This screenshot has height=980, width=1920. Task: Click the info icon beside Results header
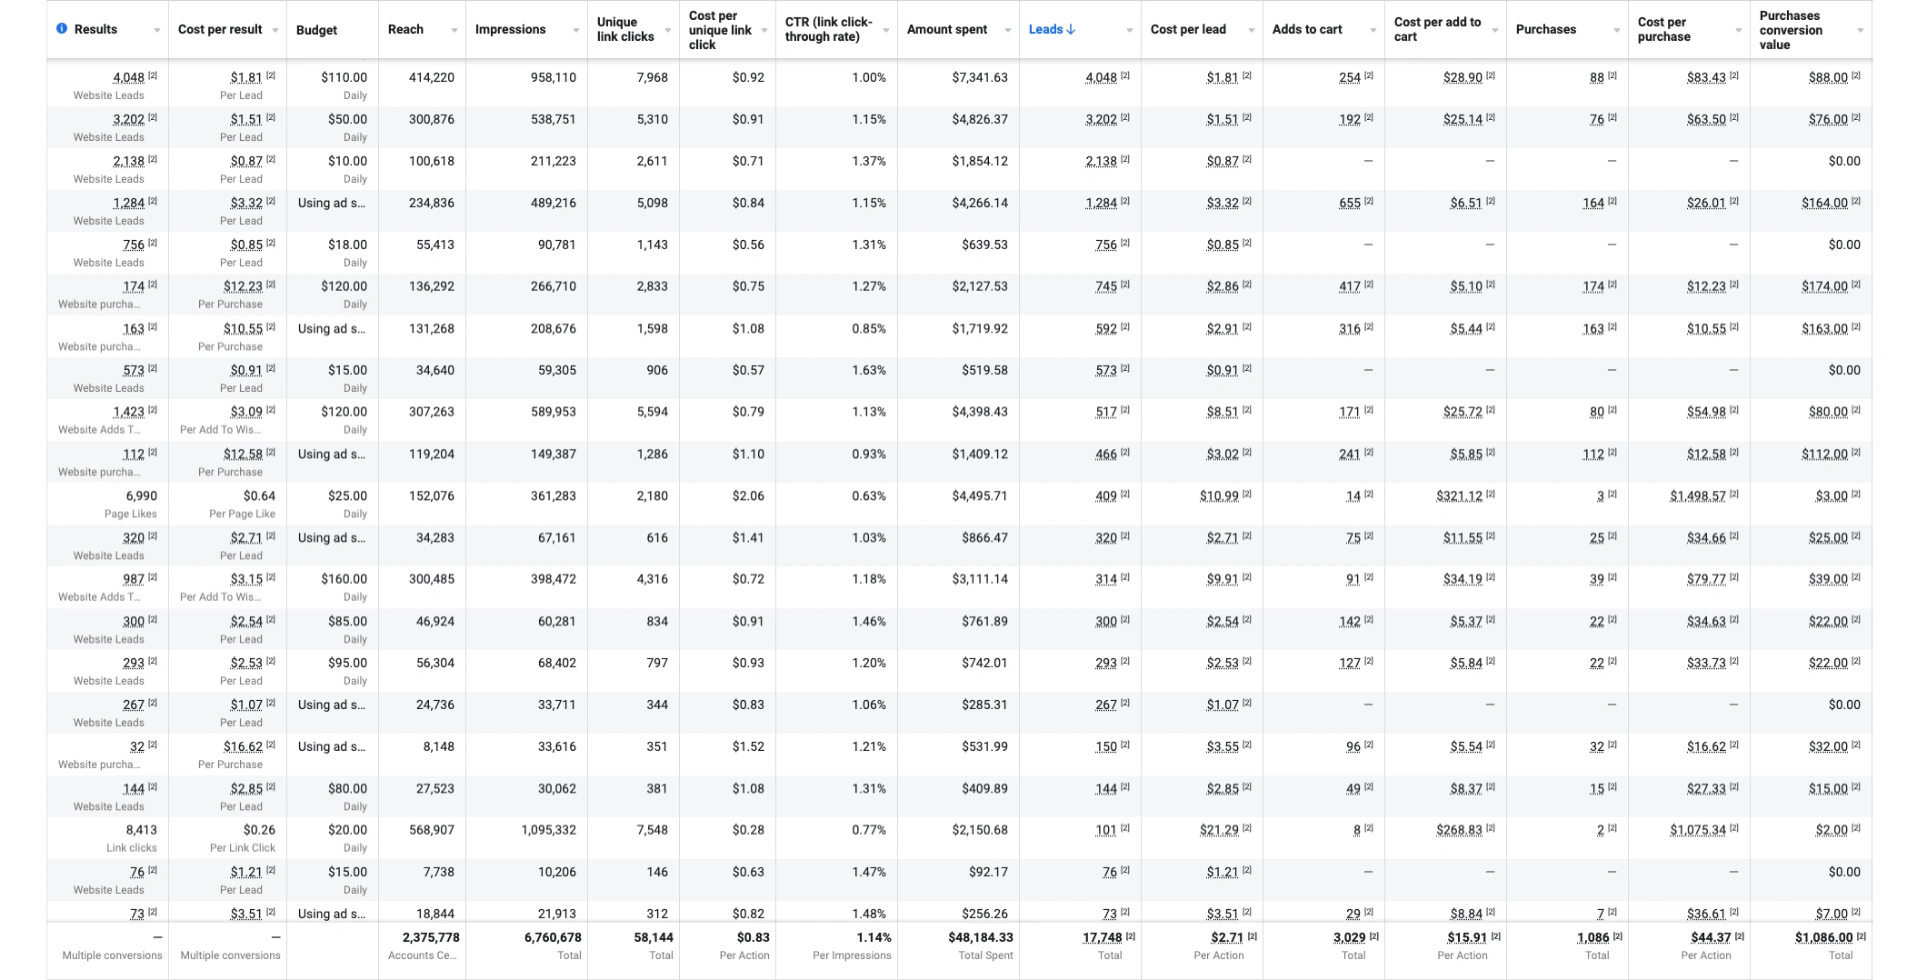pyautogui.click(x=62, y=29)
